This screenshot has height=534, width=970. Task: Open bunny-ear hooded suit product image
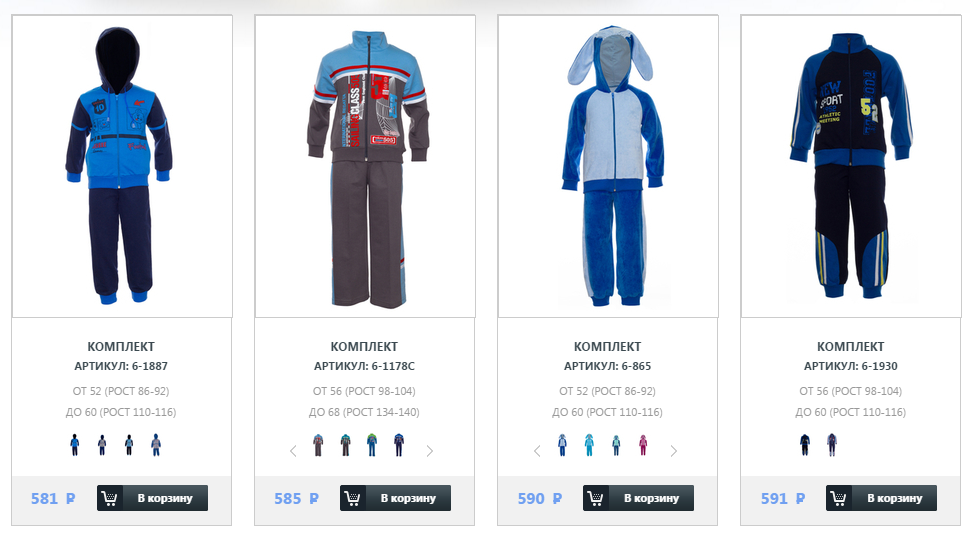click(x=609, y=166)
